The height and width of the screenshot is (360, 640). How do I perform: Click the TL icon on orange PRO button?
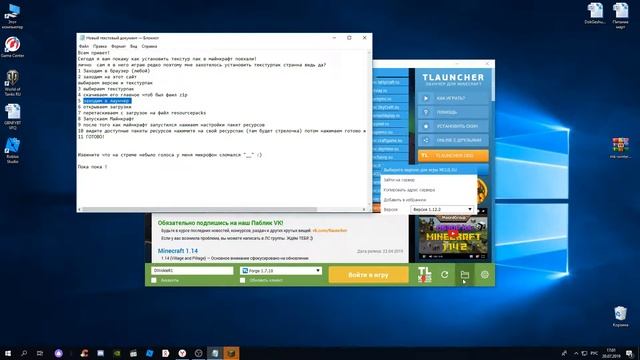tap(425, 156)
